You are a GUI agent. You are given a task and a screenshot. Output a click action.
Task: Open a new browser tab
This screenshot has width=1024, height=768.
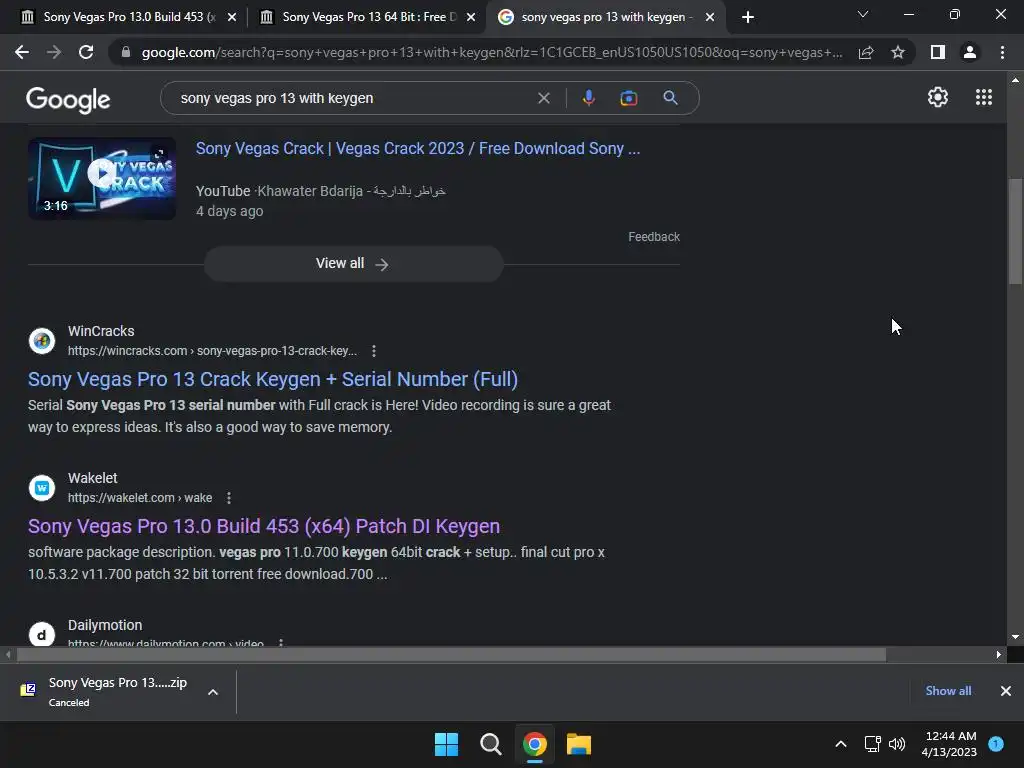click(x=748, y=17)
